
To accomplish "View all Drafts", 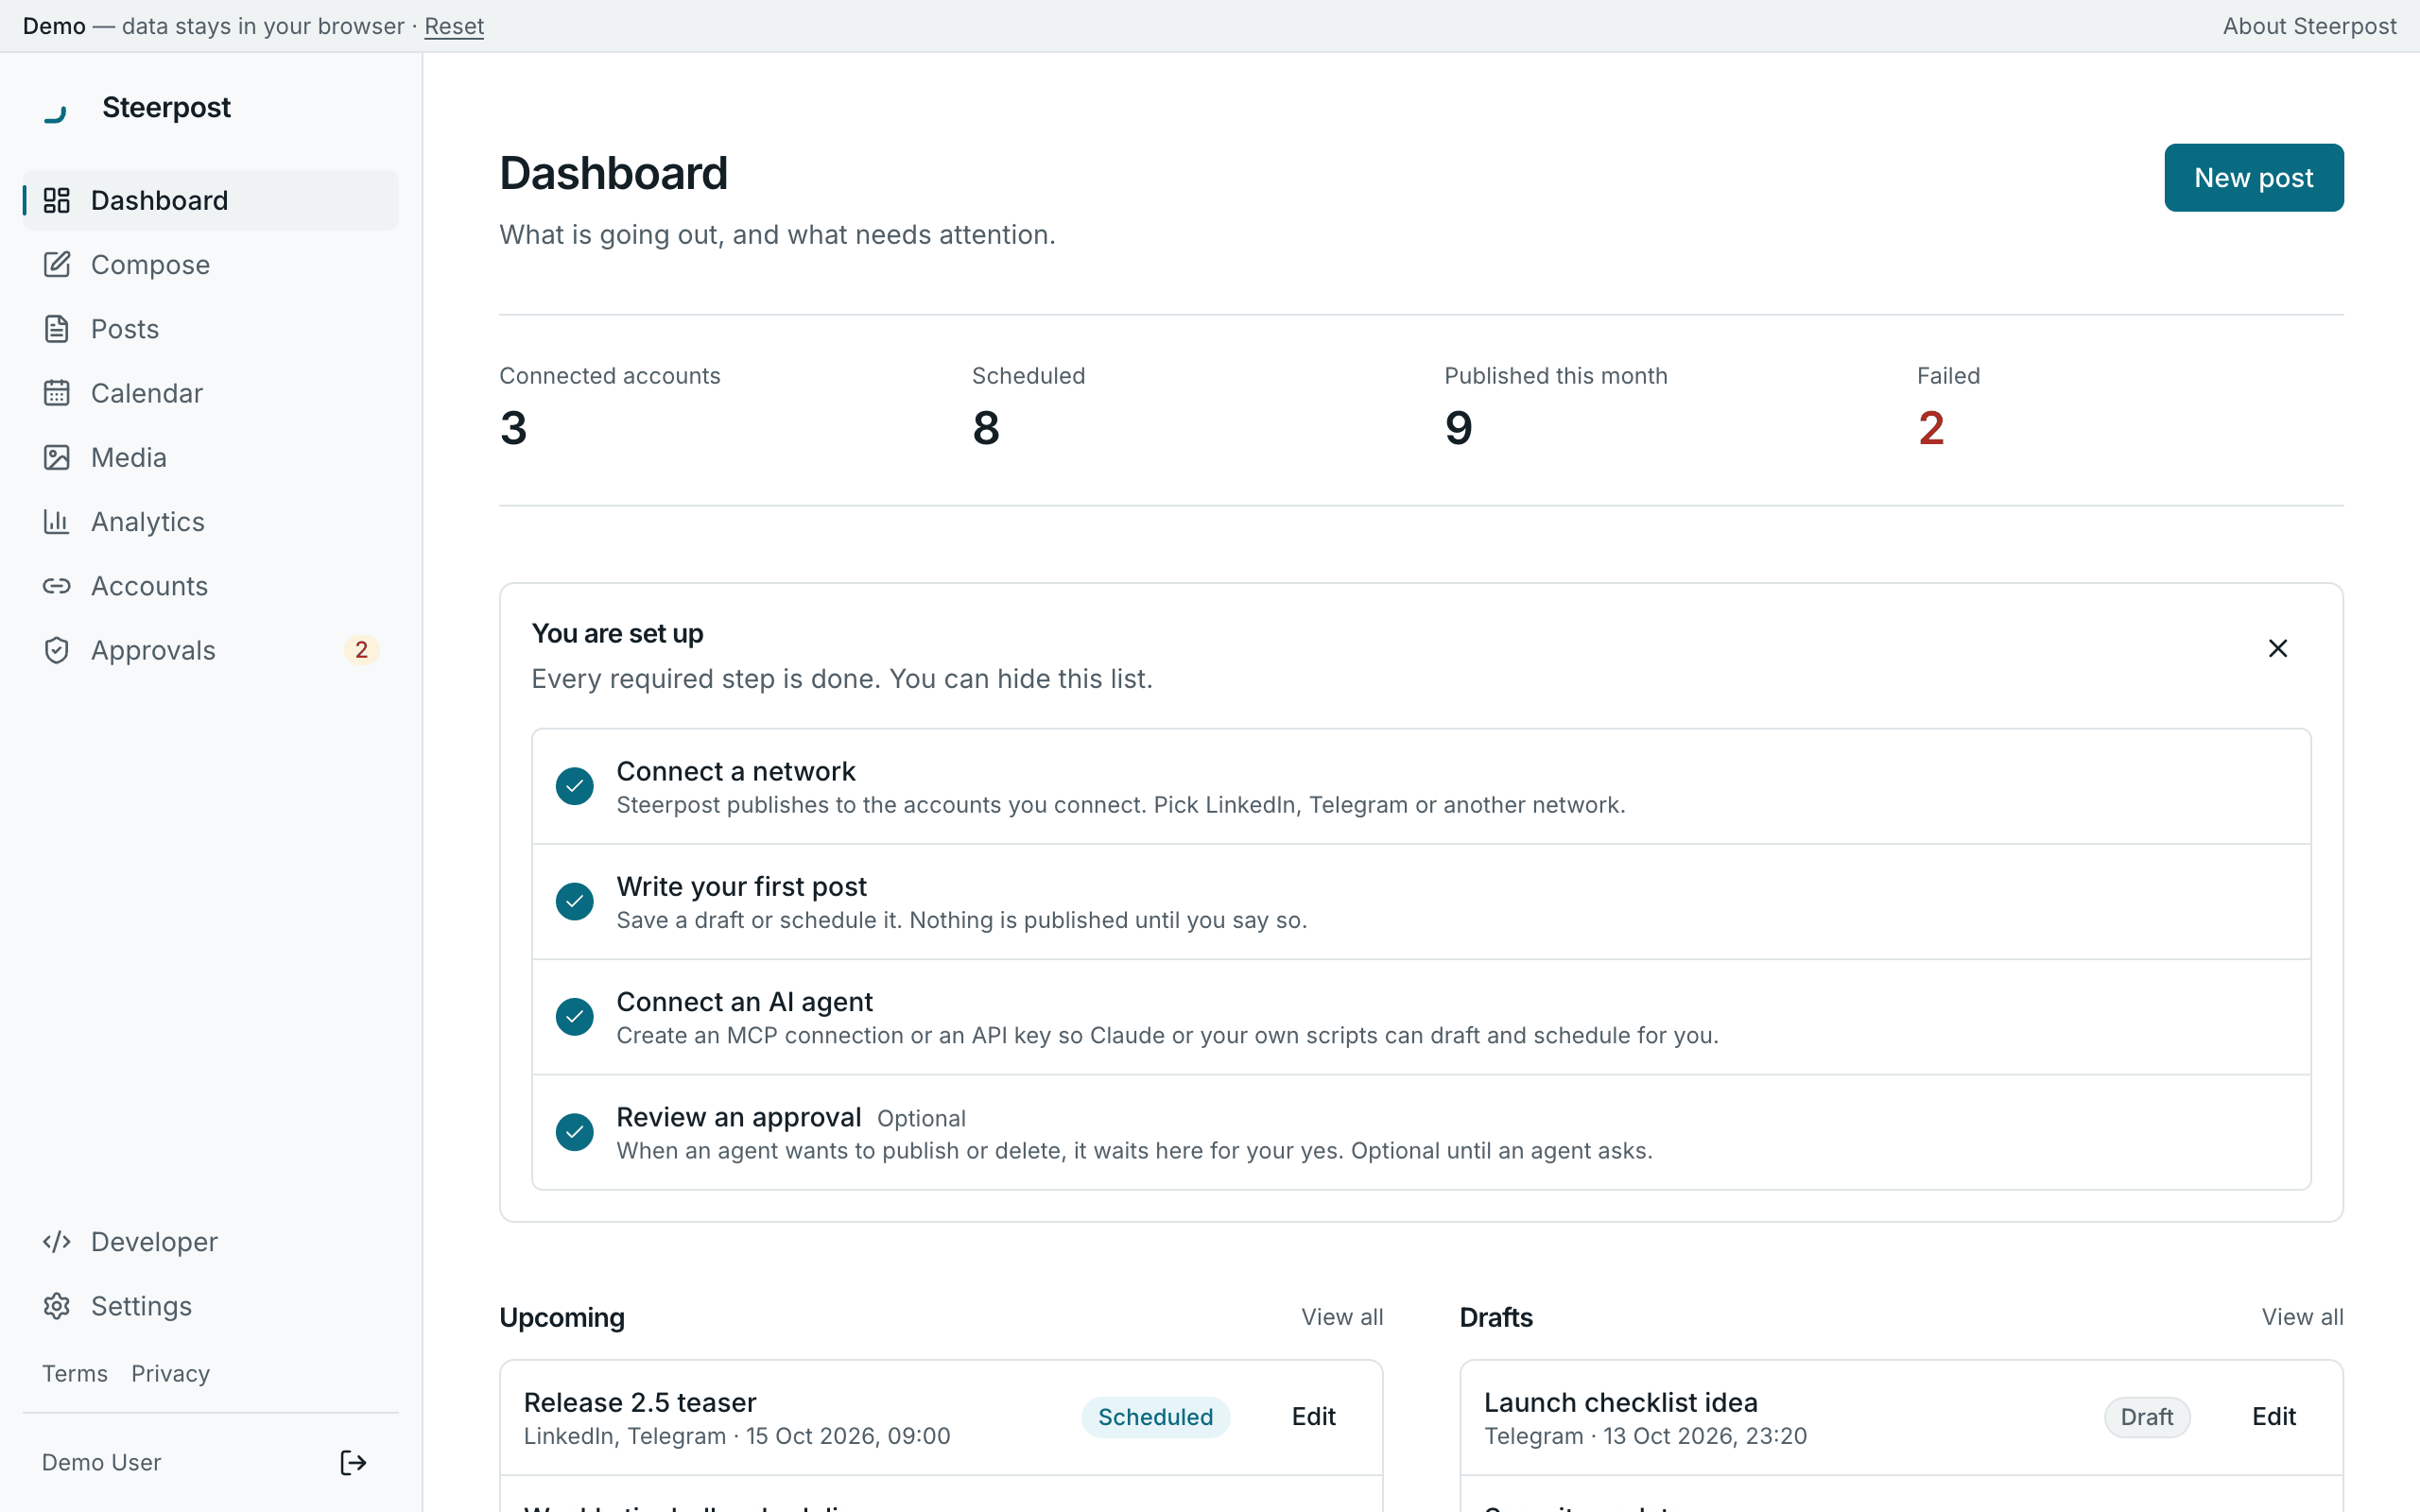I will tap(2302, 1317).
